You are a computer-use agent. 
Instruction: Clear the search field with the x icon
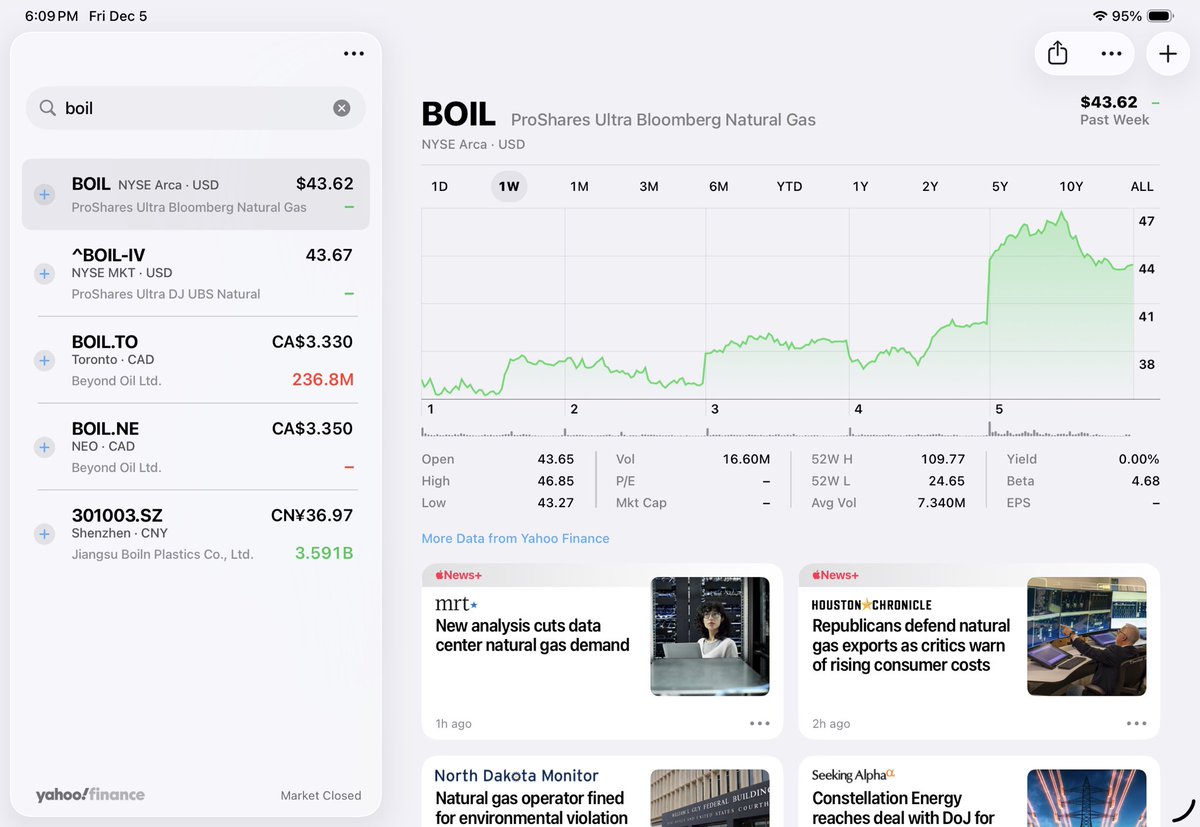click(342, 108)
